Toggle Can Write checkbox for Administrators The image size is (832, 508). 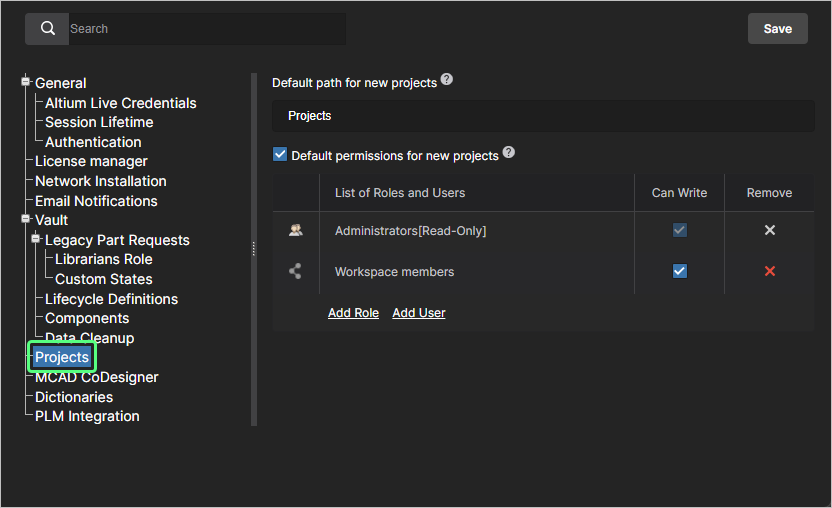679,230
